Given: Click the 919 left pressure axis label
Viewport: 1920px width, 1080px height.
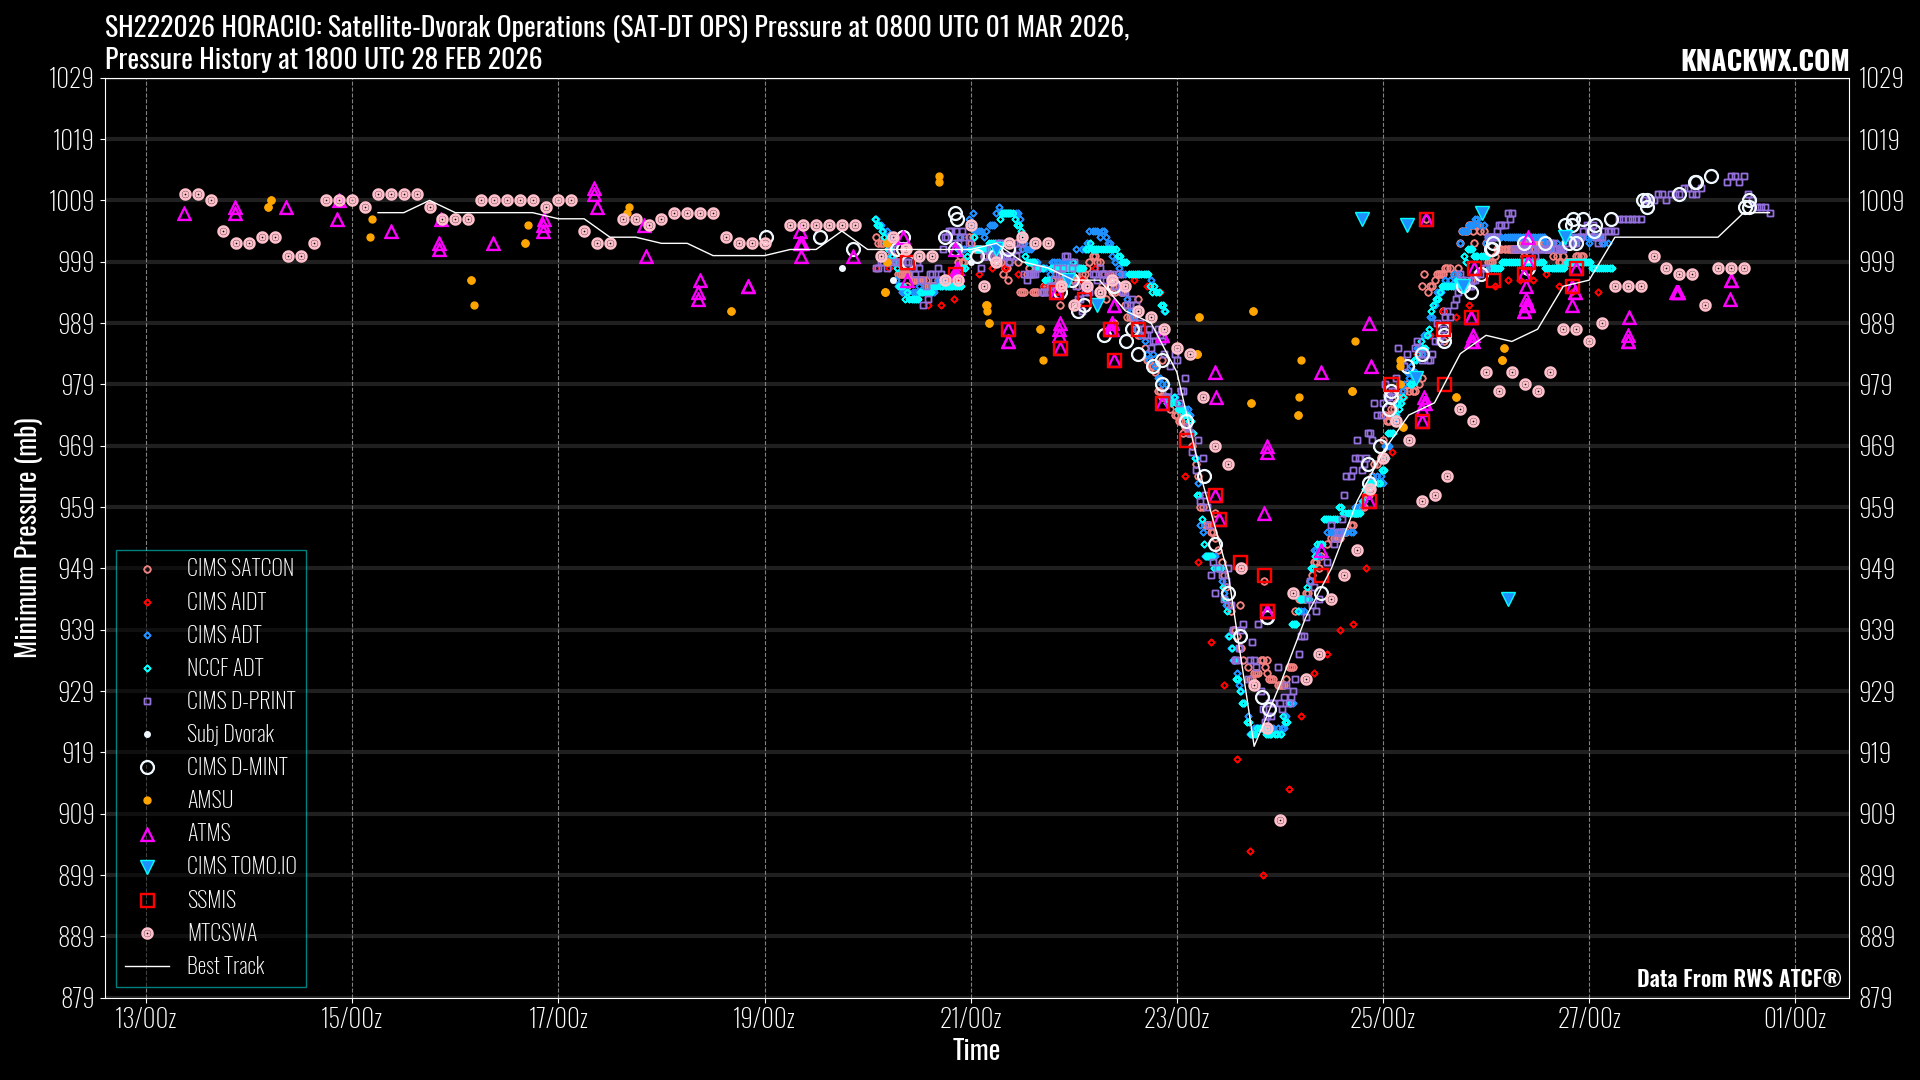Looking at the screenshot, I should click(78, 753).
